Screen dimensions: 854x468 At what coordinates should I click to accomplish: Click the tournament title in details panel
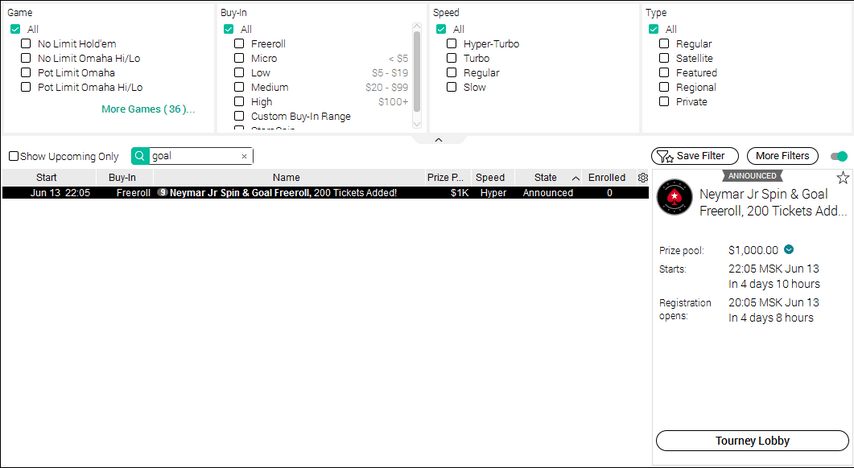(x=773, y=203)
